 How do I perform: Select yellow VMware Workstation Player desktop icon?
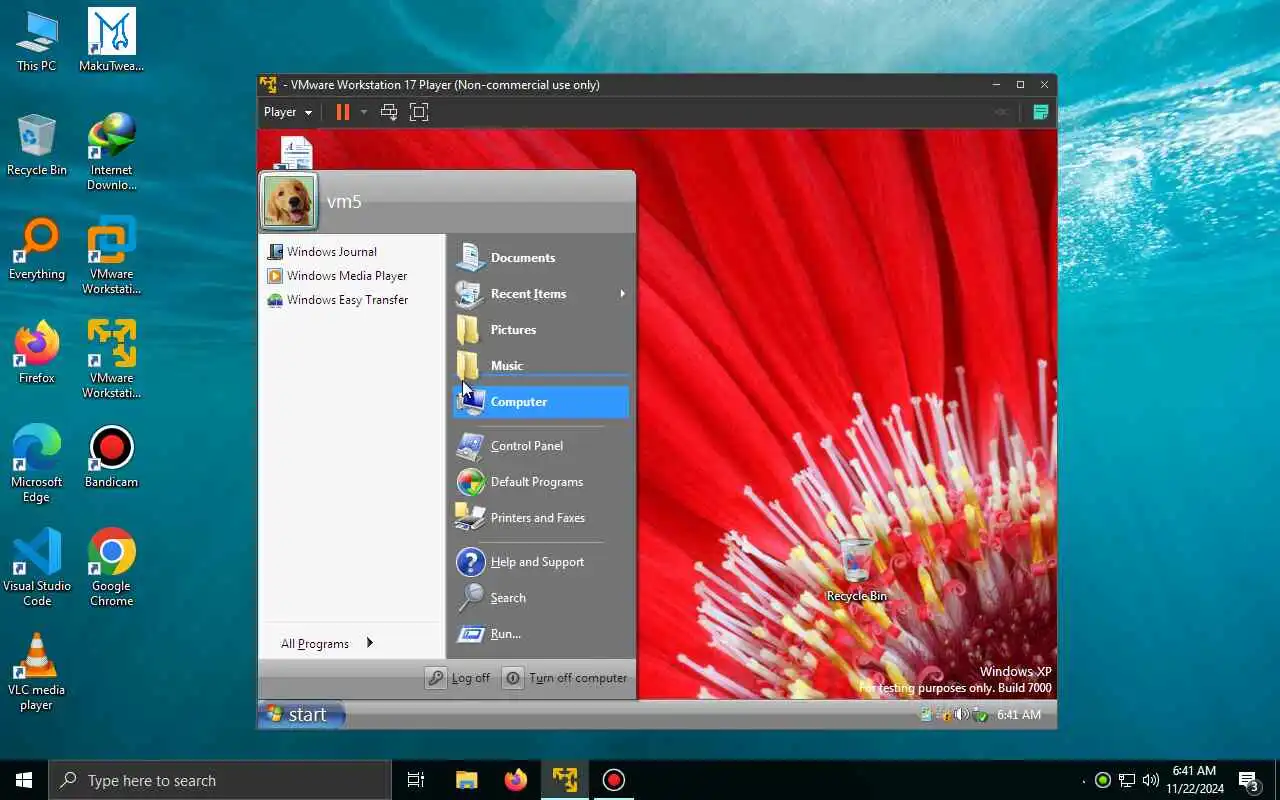click(112, 361)
